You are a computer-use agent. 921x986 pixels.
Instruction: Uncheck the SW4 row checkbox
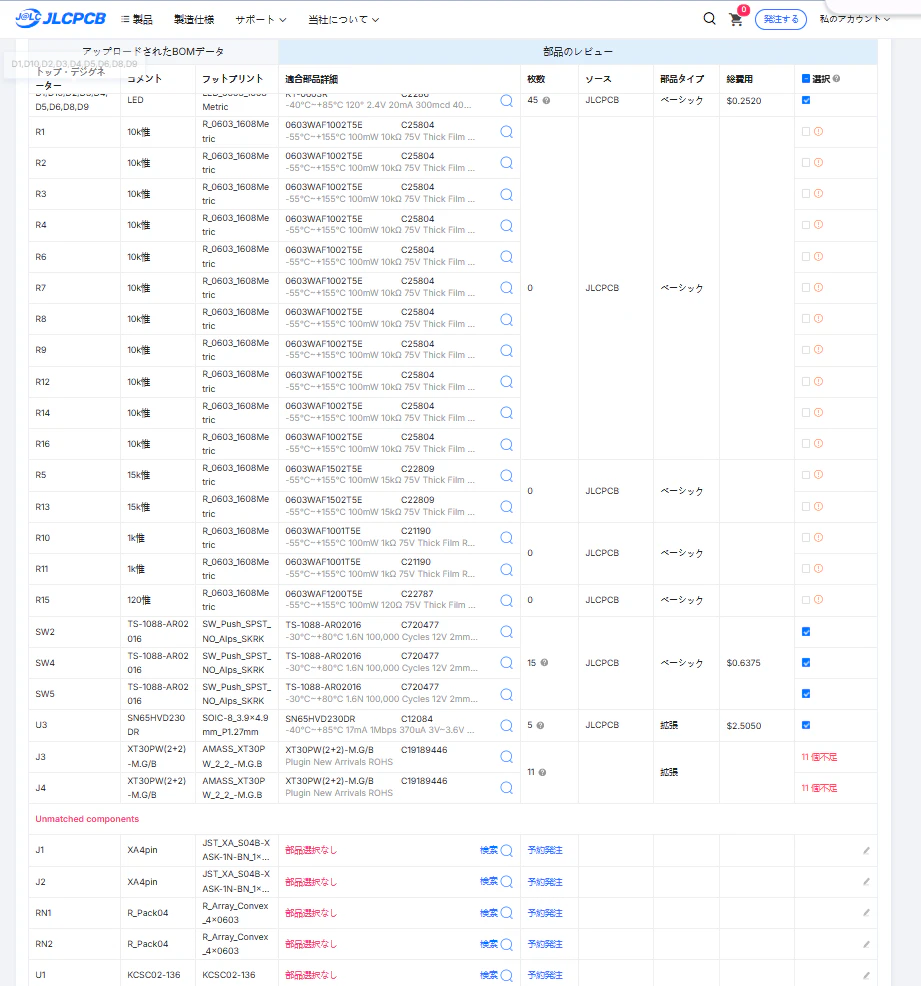(806, 662)
